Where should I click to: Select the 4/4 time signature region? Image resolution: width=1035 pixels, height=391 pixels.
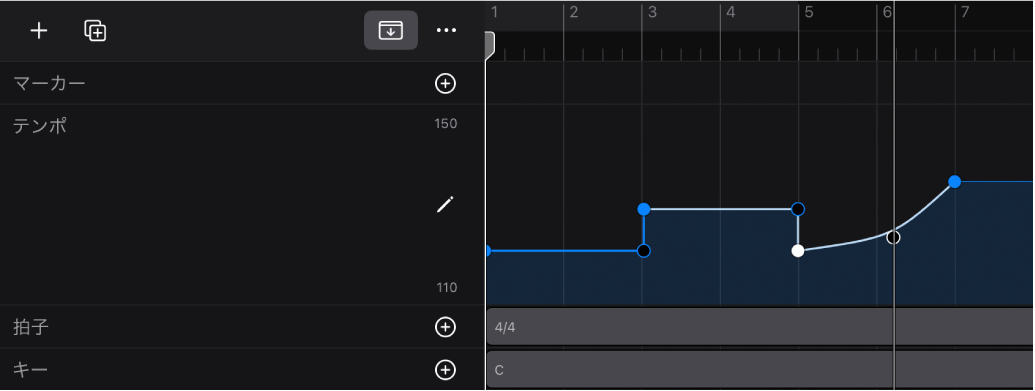coord(760,326)
